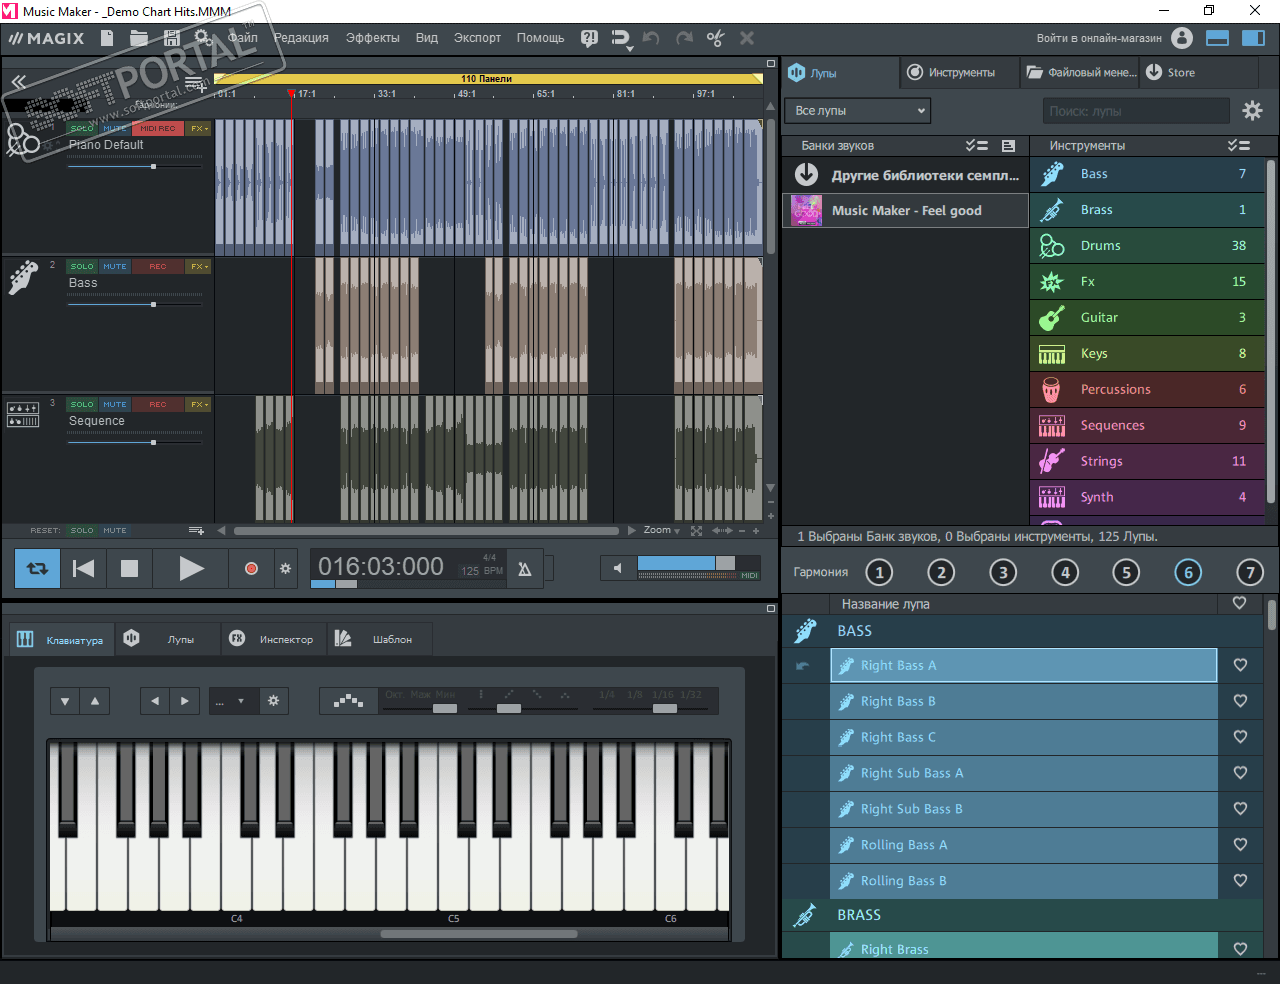Open program settings gear in top toolbar
This screenshot has width=1280, height=984.
pyautogui.click(x=203, y=38)
